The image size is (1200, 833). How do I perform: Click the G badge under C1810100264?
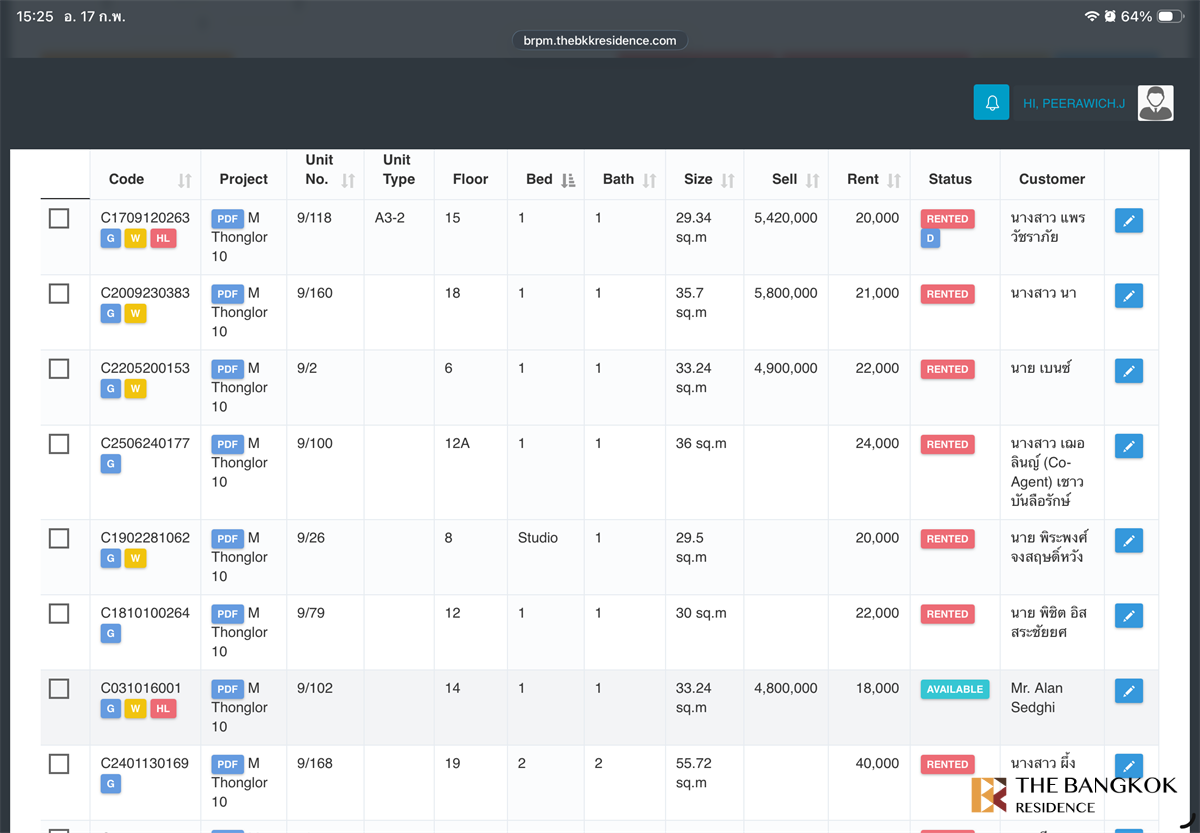[111, 633]
